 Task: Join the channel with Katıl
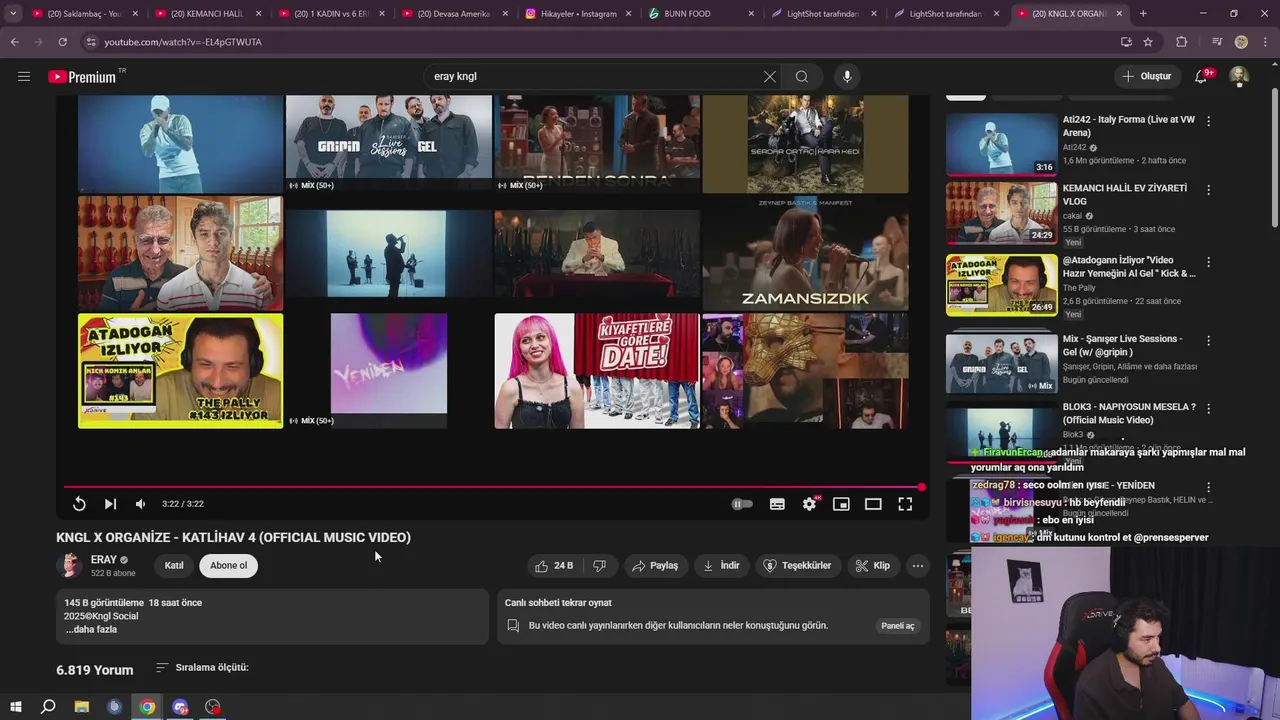tap(174, 566)
